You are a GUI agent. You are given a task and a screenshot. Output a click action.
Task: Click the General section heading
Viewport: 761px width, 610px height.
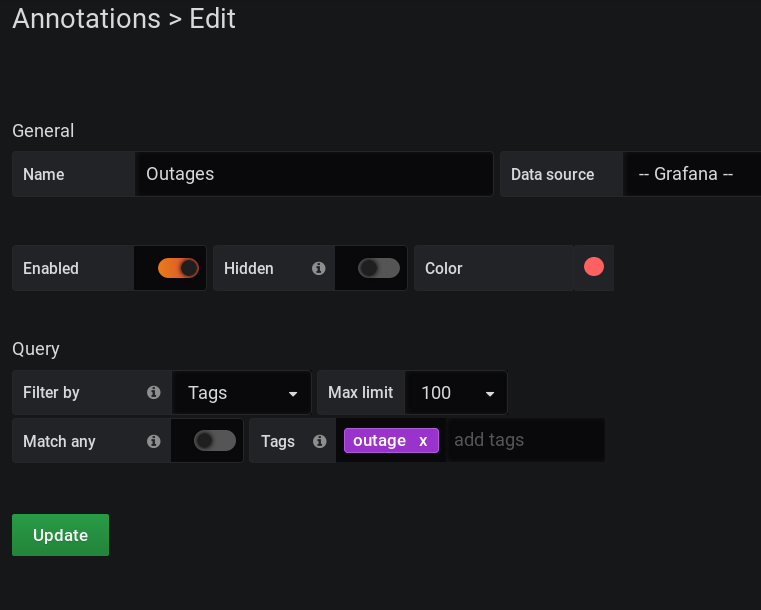tap(43, 130)
